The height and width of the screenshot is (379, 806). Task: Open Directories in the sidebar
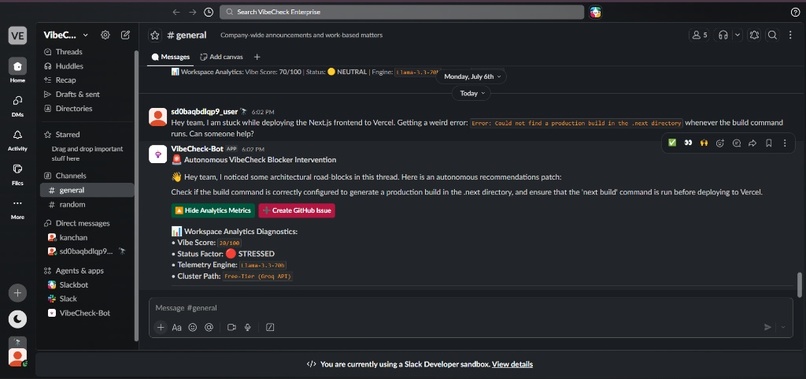(x=74, y=109)
